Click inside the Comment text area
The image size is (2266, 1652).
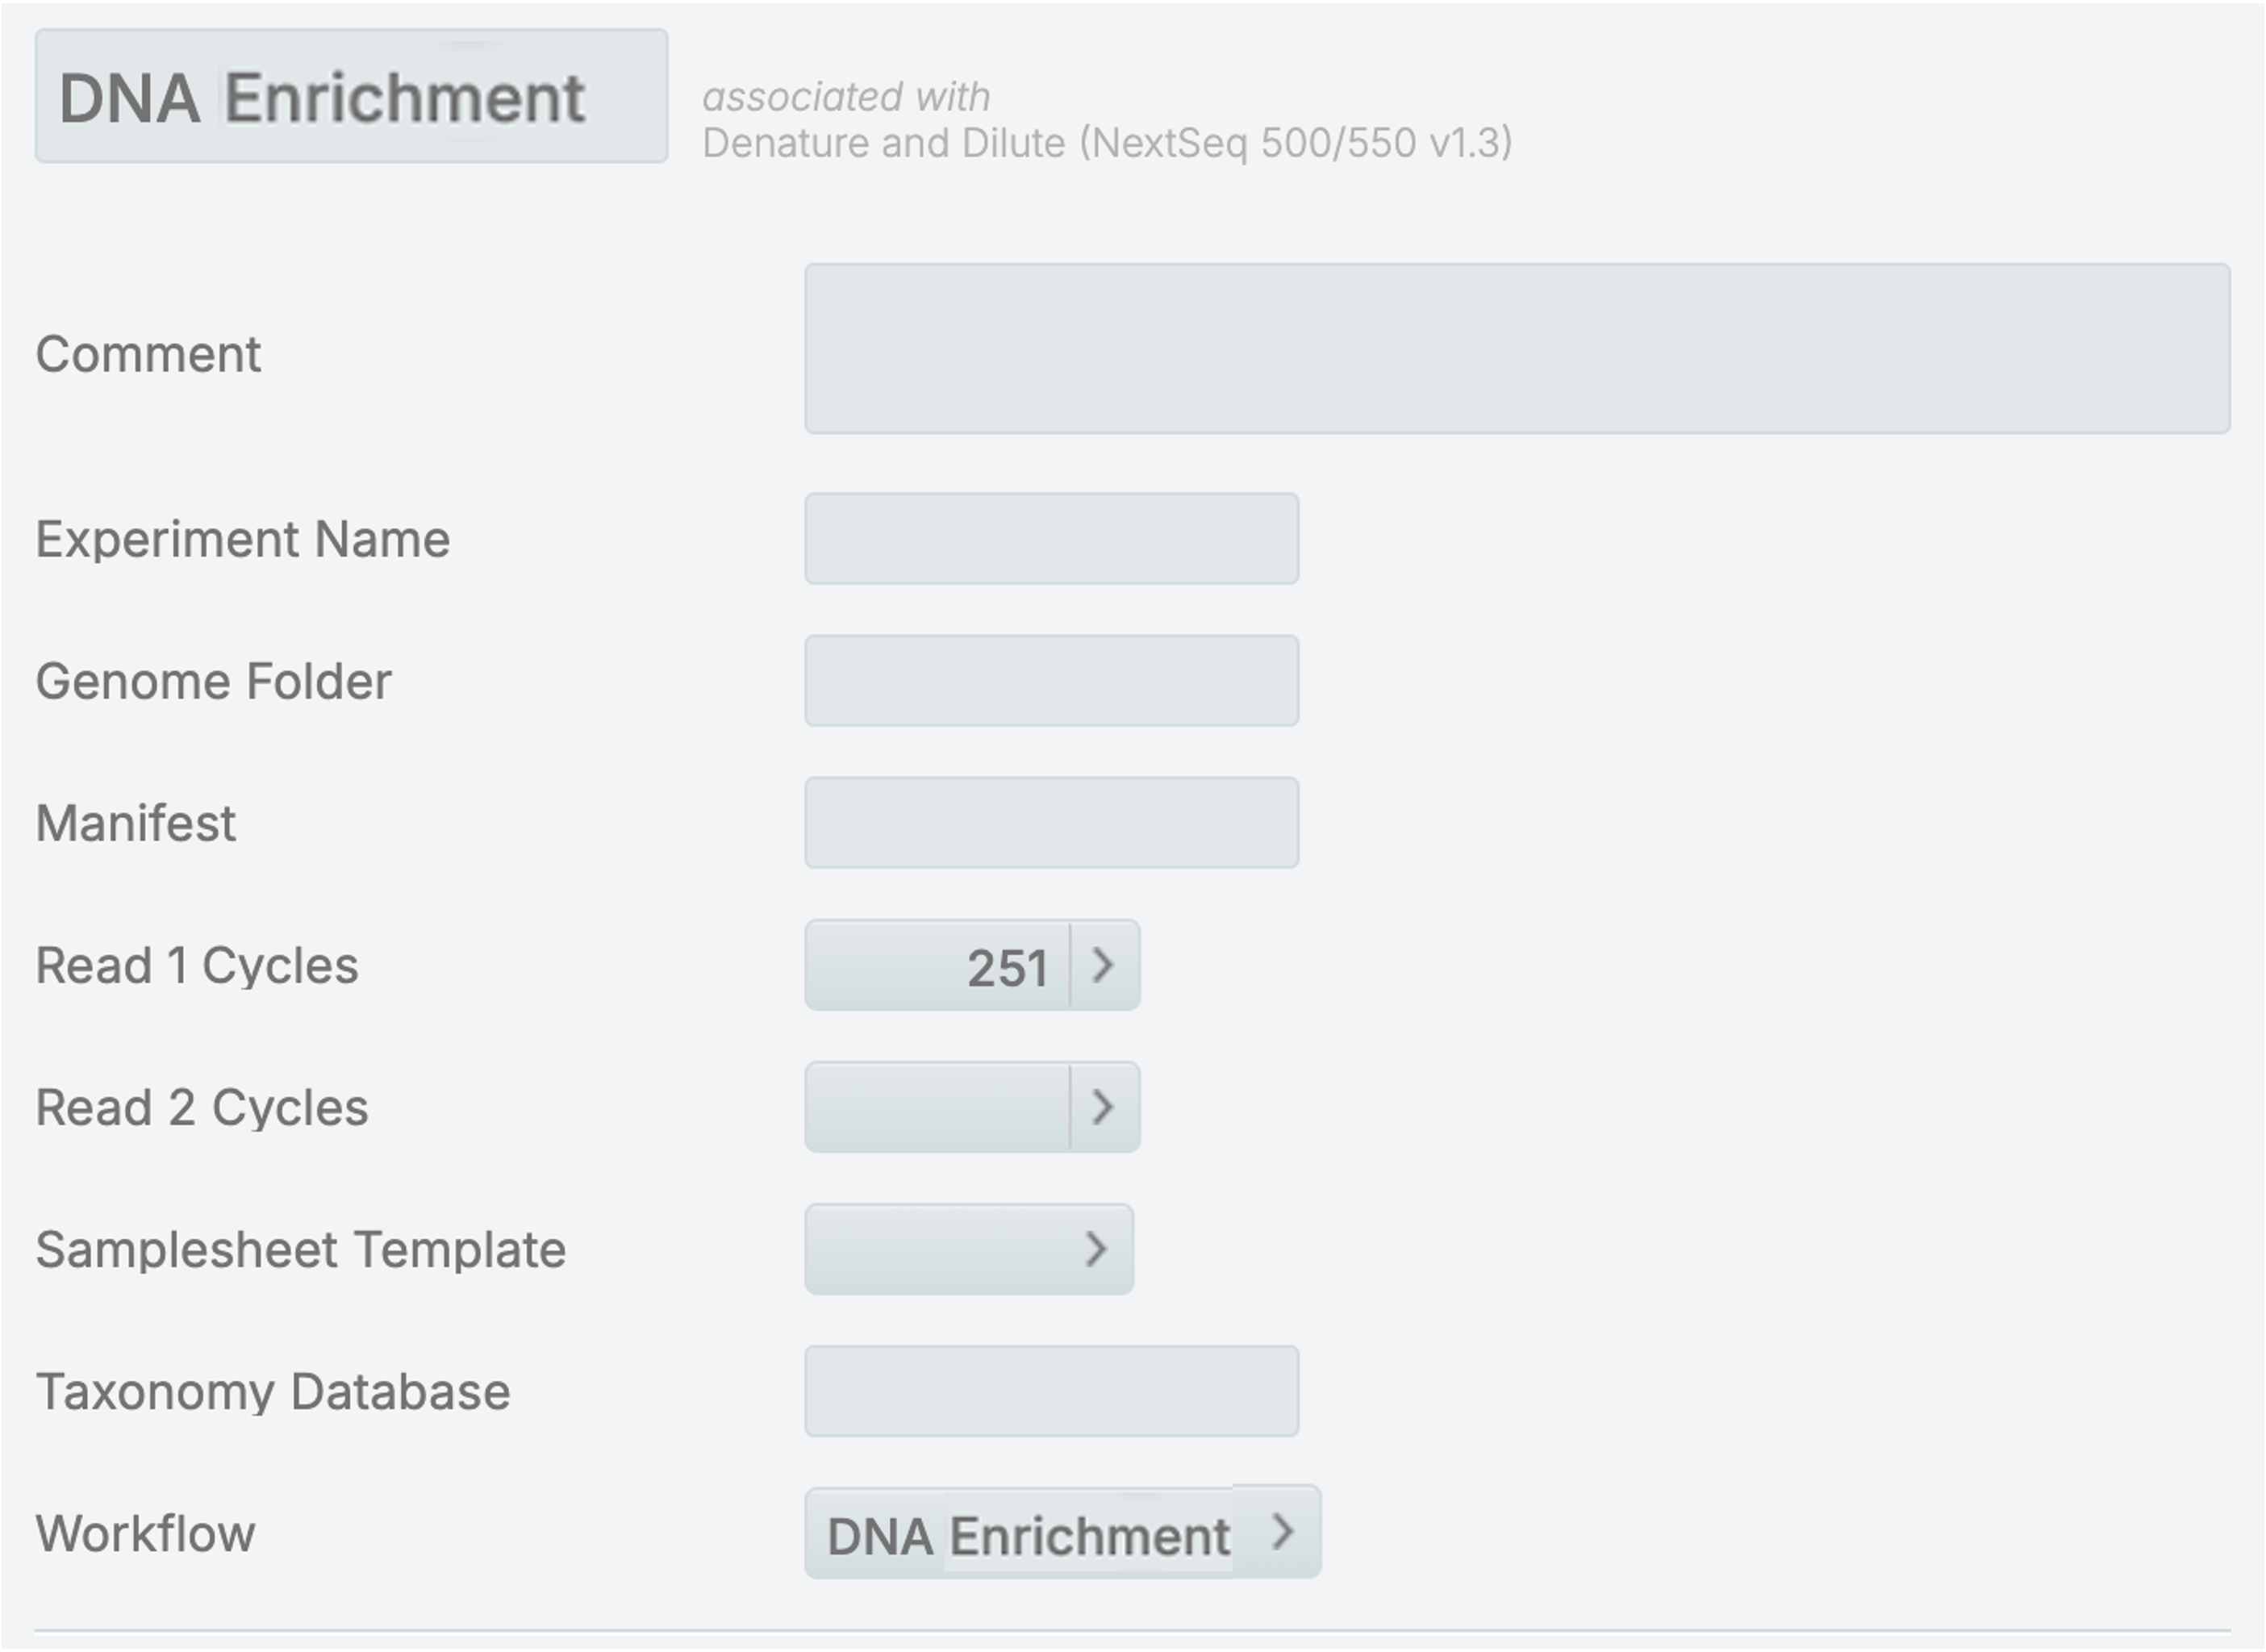tap(1516, 348)
